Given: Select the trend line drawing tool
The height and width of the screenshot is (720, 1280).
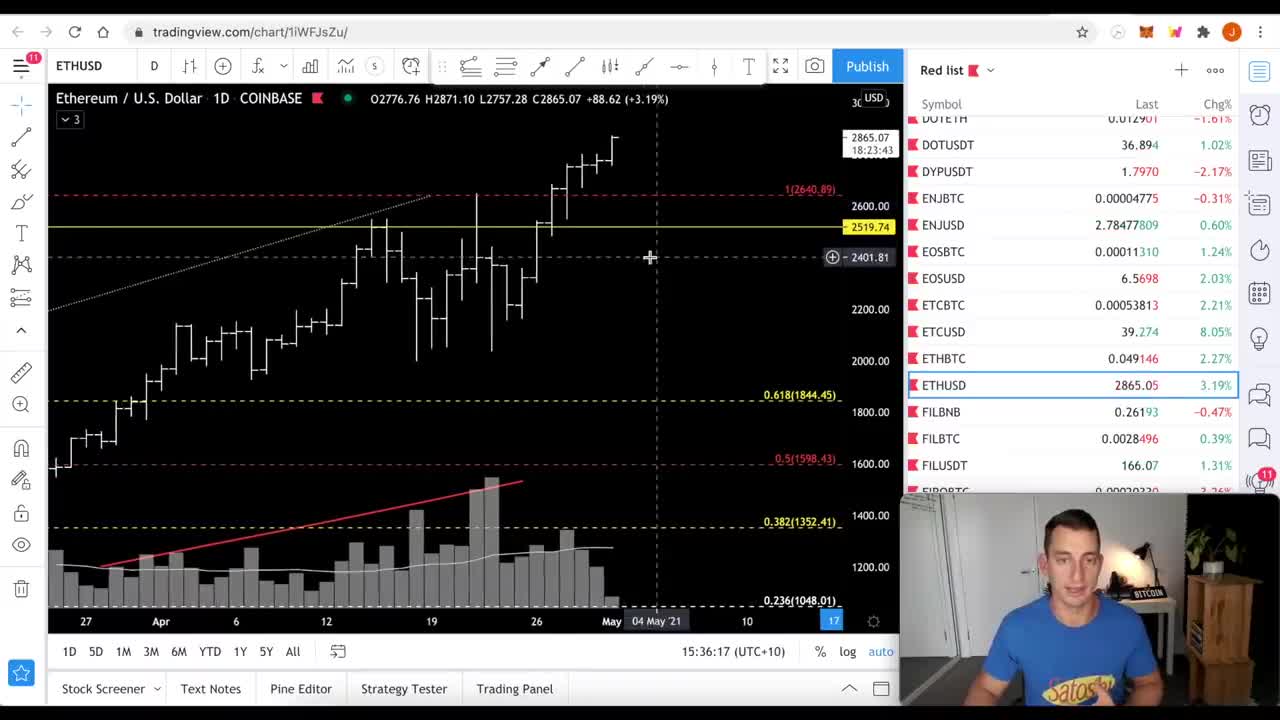Looking at the screenshot, I should [x=21, y=137].
